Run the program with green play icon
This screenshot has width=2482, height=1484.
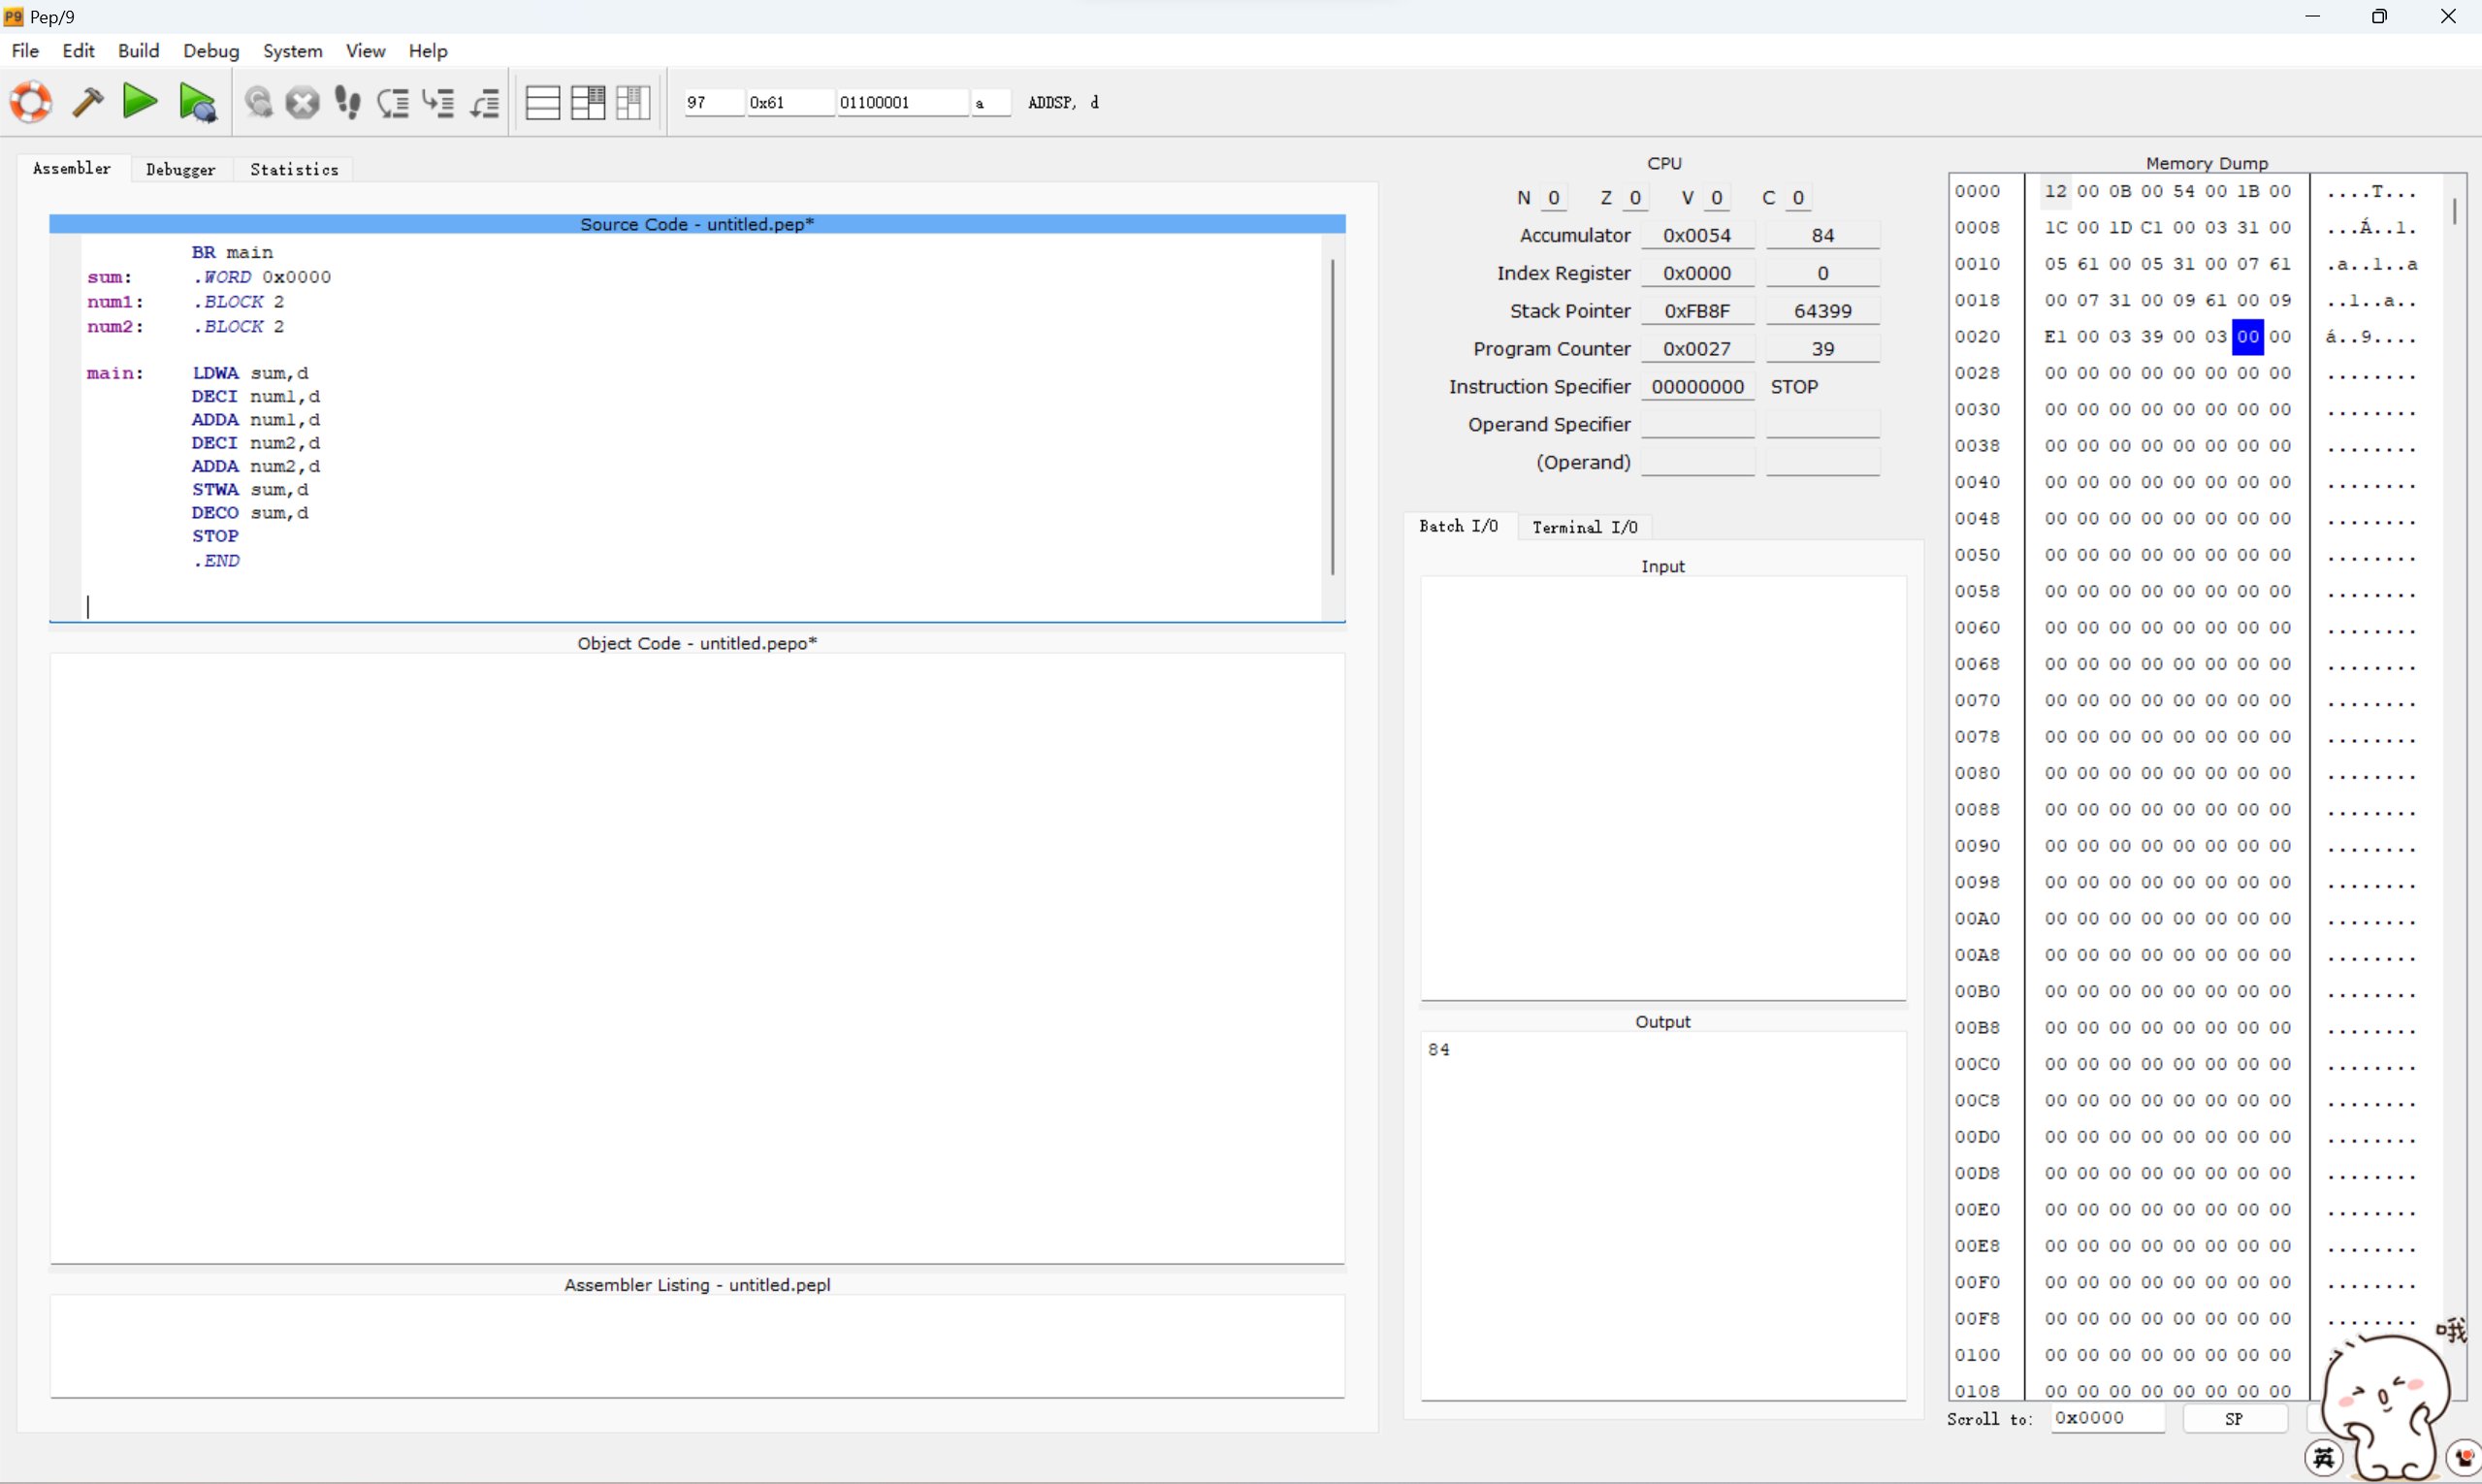(139, 102)
